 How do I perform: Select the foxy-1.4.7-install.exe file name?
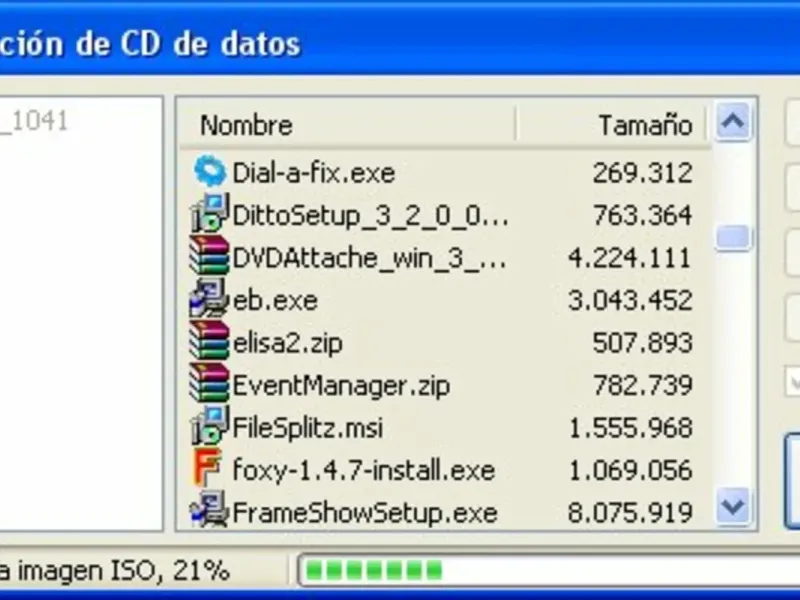[364, 470]
